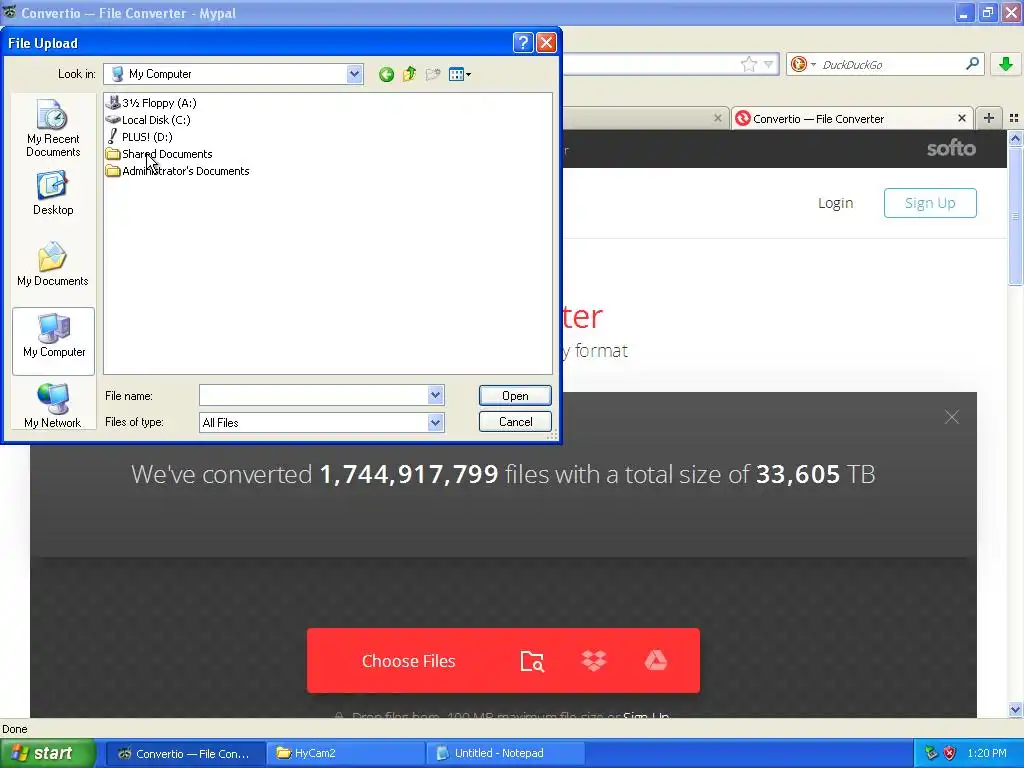Click the softo logo

pyautogui.click(x=952, y=148)
